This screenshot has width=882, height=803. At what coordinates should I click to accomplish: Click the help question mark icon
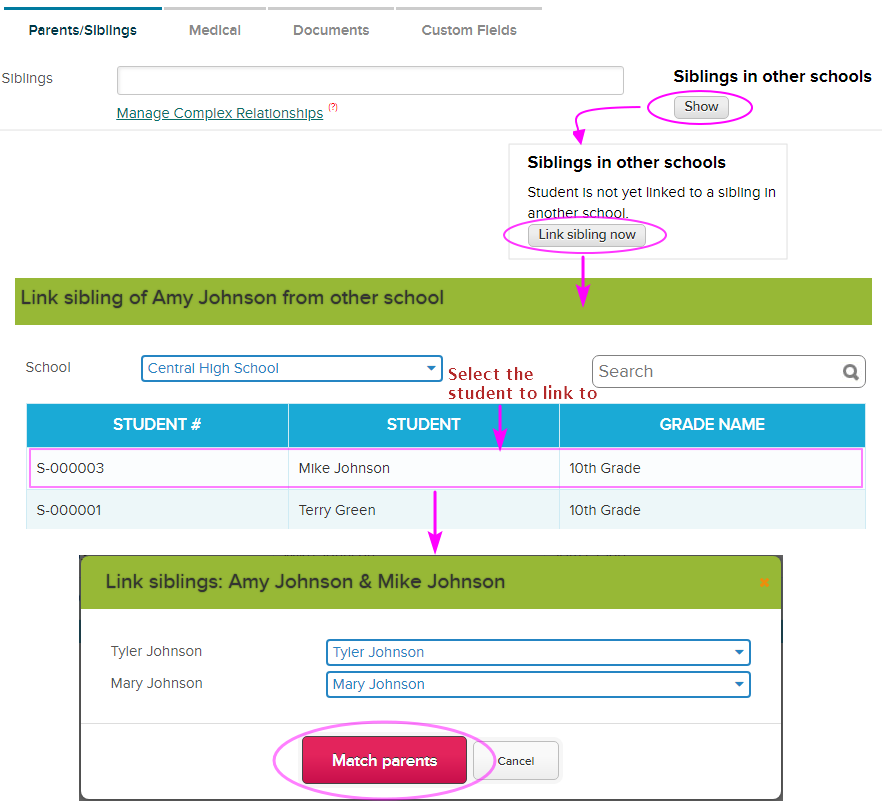pos(333,107)
